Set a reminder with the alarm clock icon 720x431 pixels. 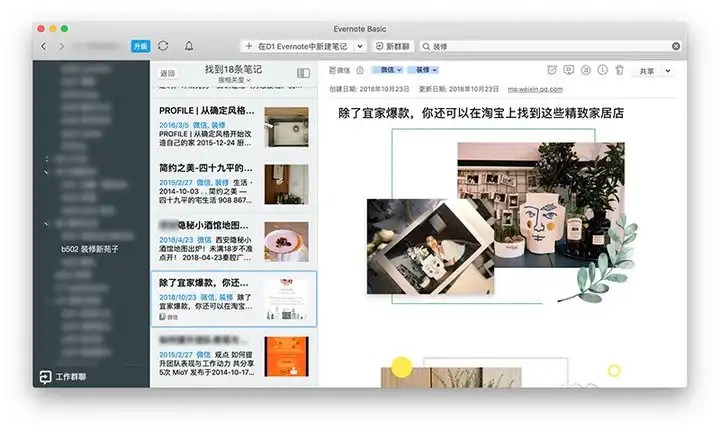pos(552,70)
